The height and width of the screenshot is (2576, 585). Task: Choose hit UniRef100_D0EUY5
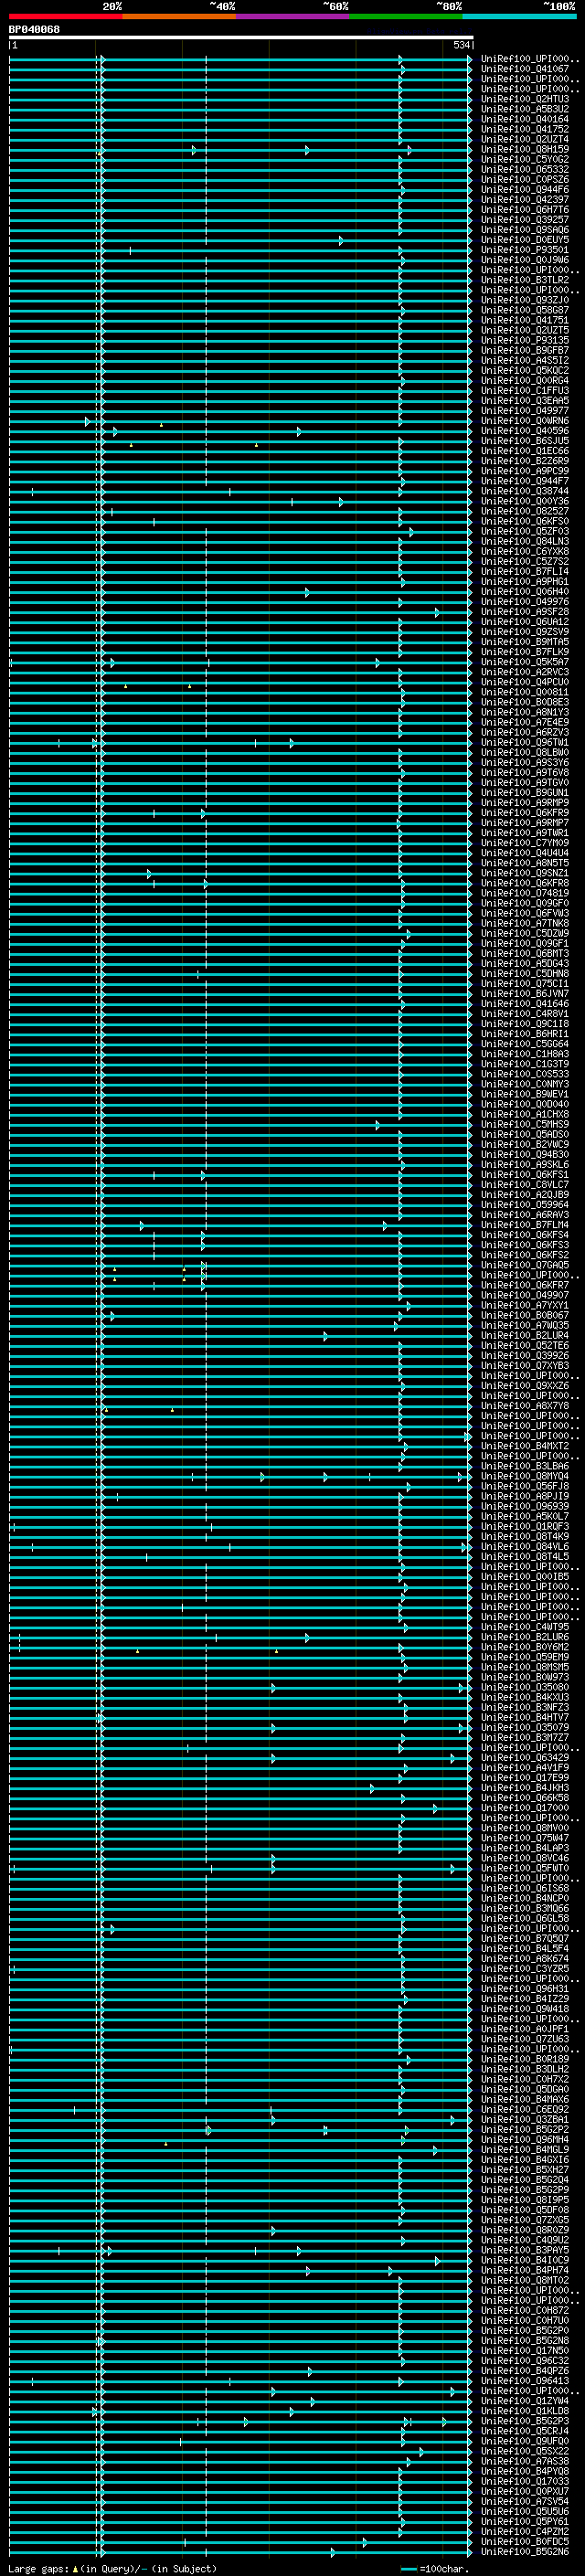(x=525, y=240)
